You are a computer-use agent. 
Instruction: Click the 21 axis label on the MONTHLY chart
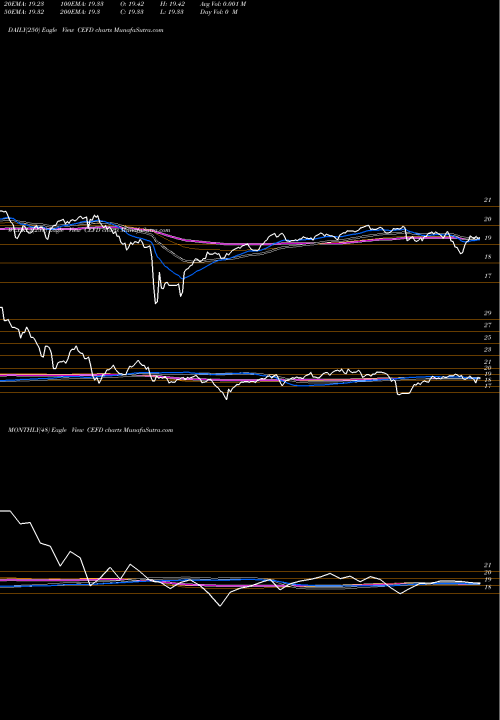click(x=487, y=565)
